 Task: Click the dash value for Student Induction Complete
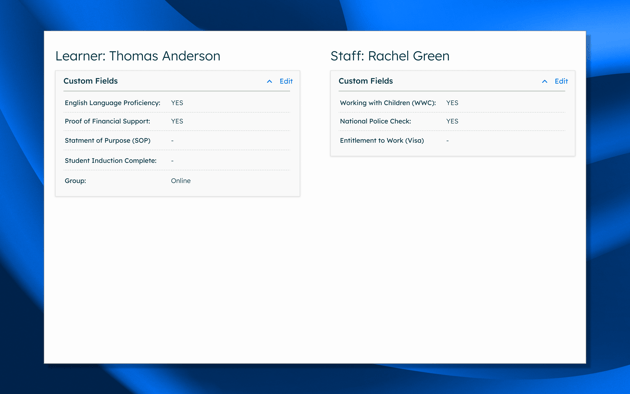(x=172, y=161)
